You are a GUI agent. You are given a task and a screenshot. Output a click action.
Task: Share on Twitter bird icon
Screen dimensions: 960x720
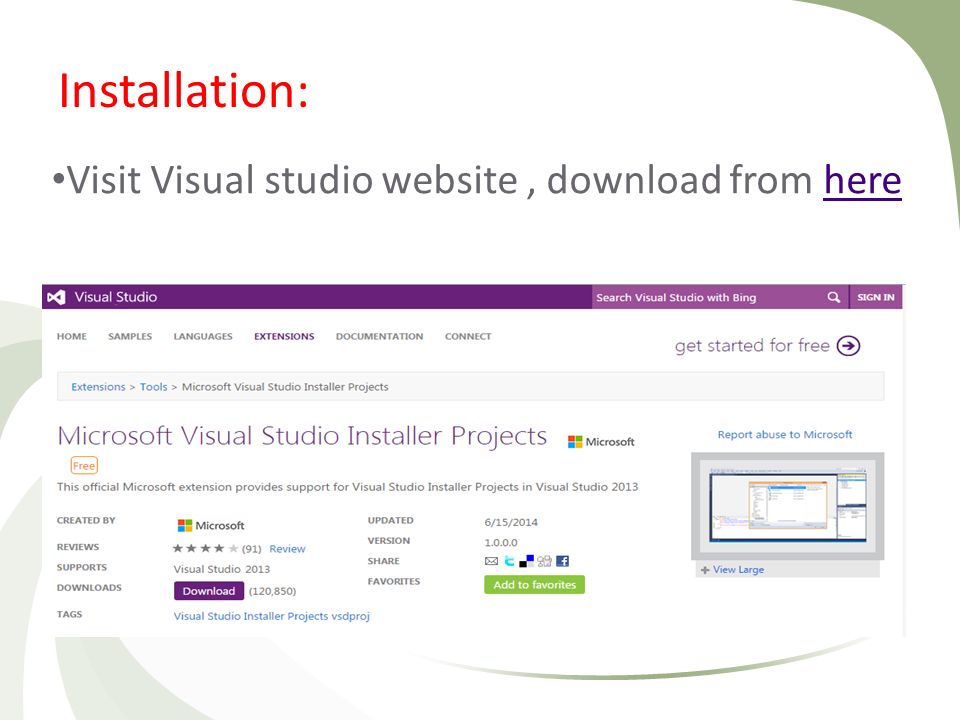[509, 561]
